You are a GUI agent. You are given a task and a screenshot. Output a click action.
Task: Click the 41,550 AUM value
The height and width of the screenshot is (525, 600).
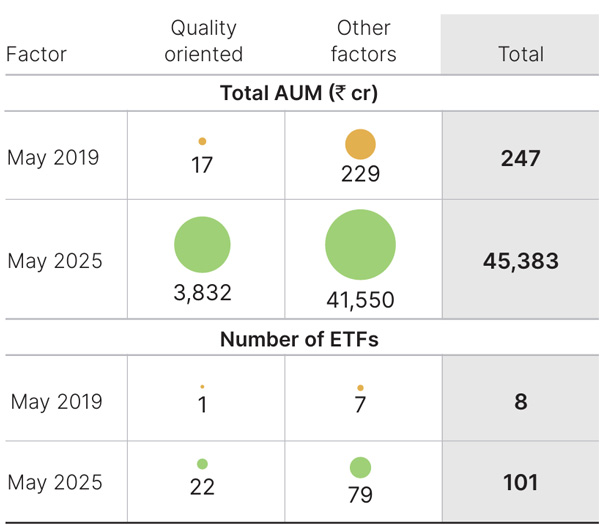[360, 298]
